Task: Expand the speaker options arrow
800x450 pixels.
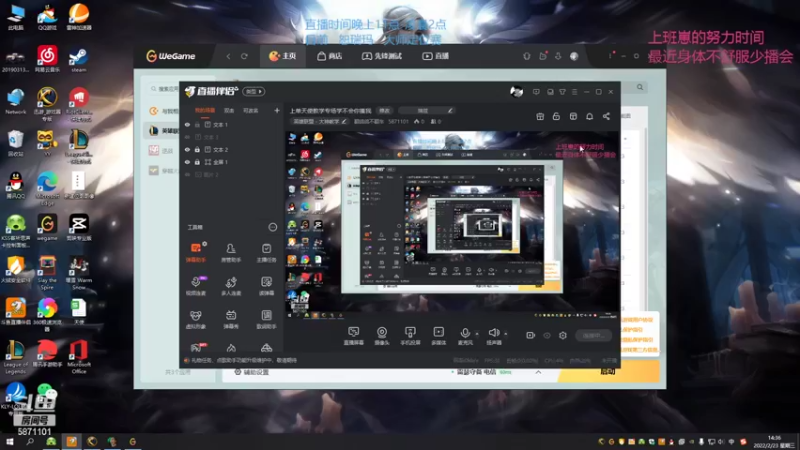Action: tap(506, 334)
